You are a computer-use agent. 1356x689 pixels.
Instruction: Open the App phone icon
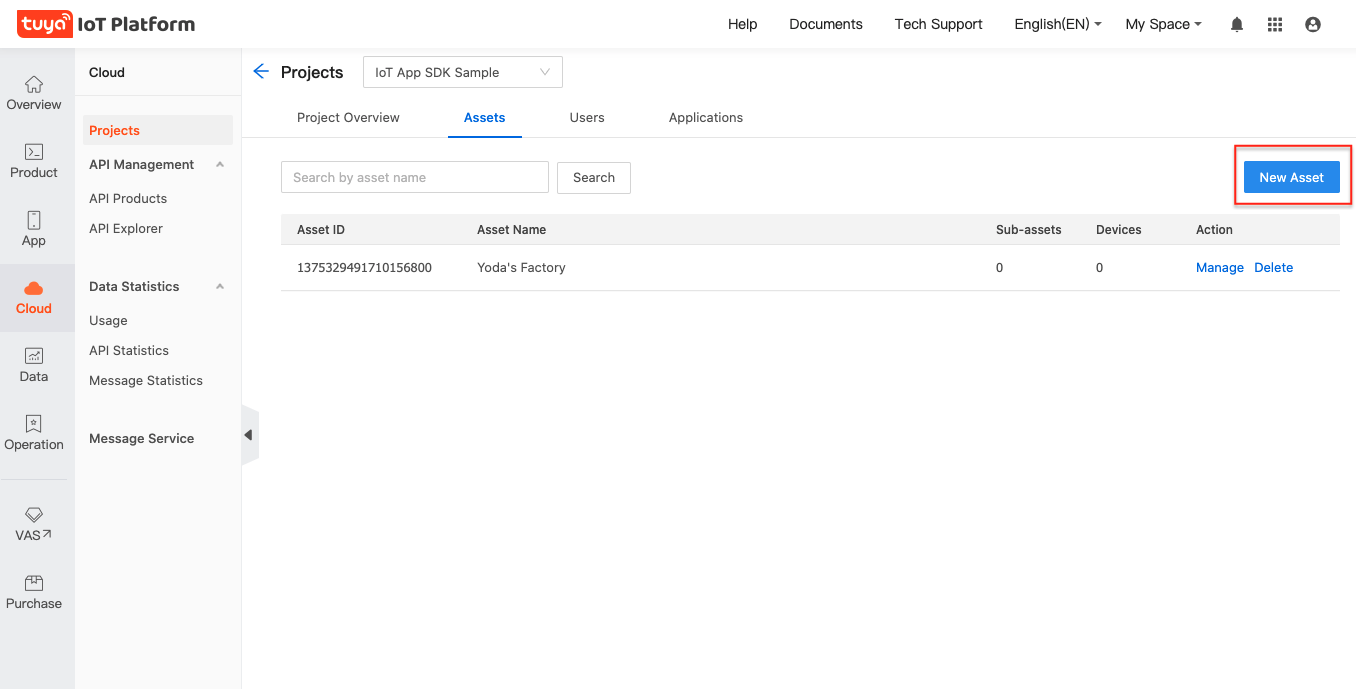pos(34,221)
